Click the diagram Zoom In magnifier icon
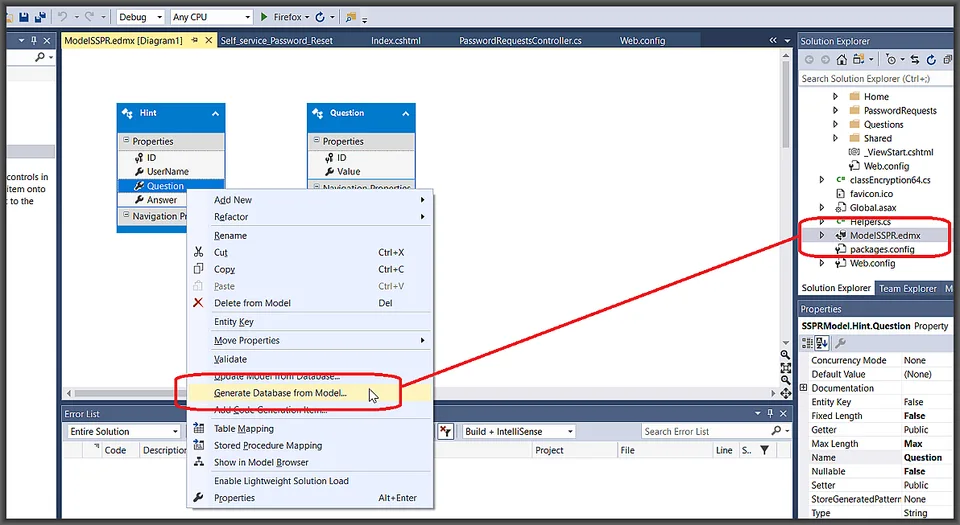The image size is (960, 525). (x=786, y=355)
